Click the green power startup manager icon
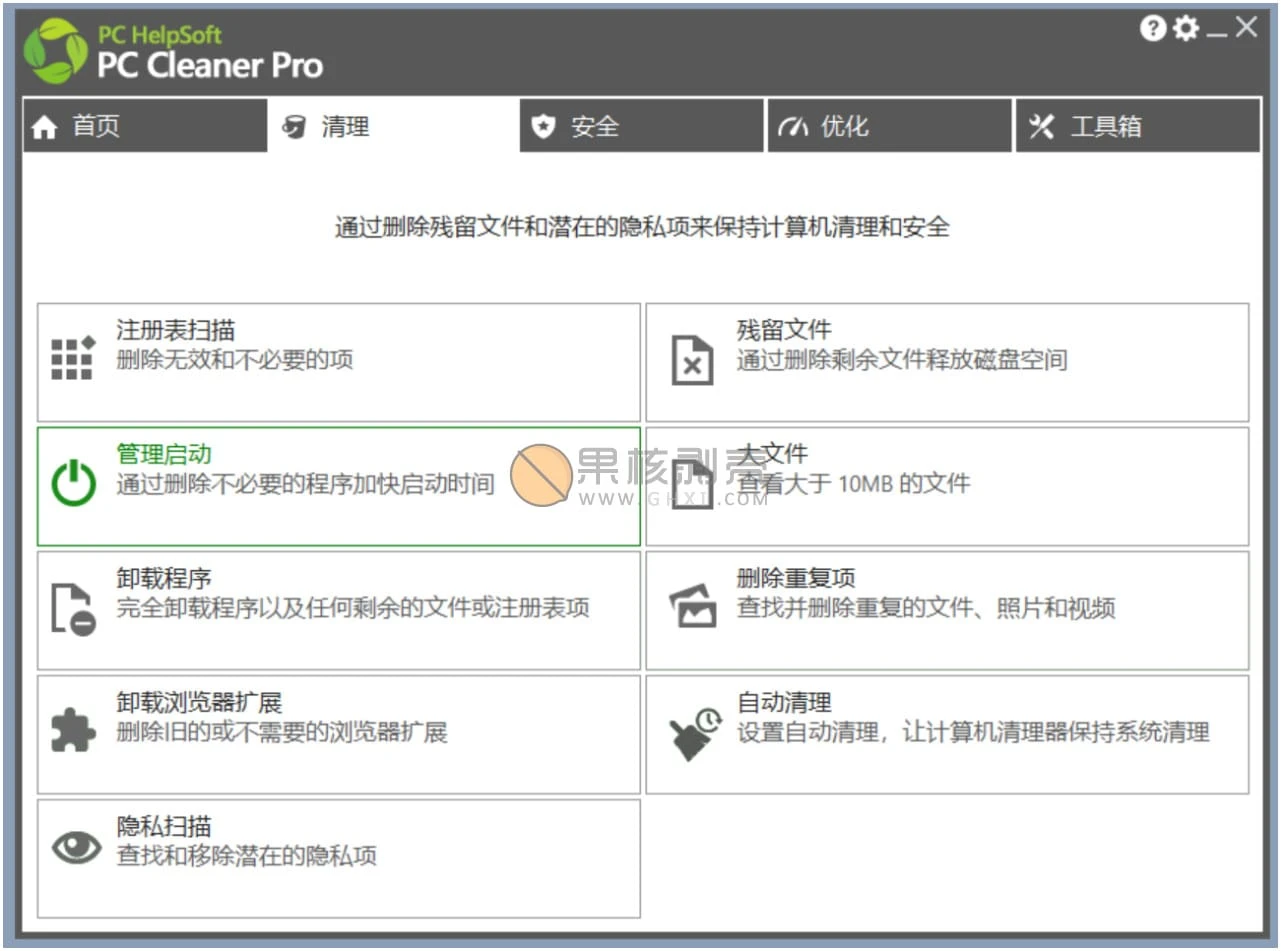The image size is (1281, 951). point(73,483)
